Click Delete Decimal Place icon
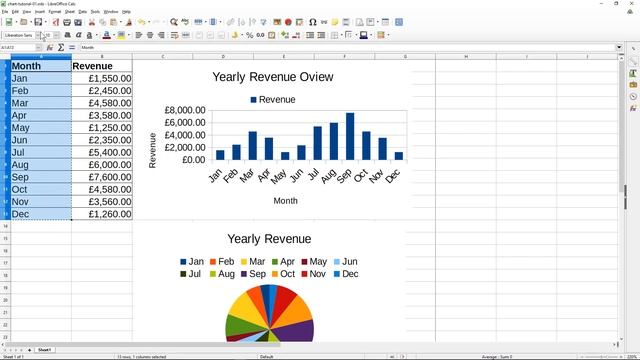This screenshot has width=640, height=360. (x=296, y=35)
